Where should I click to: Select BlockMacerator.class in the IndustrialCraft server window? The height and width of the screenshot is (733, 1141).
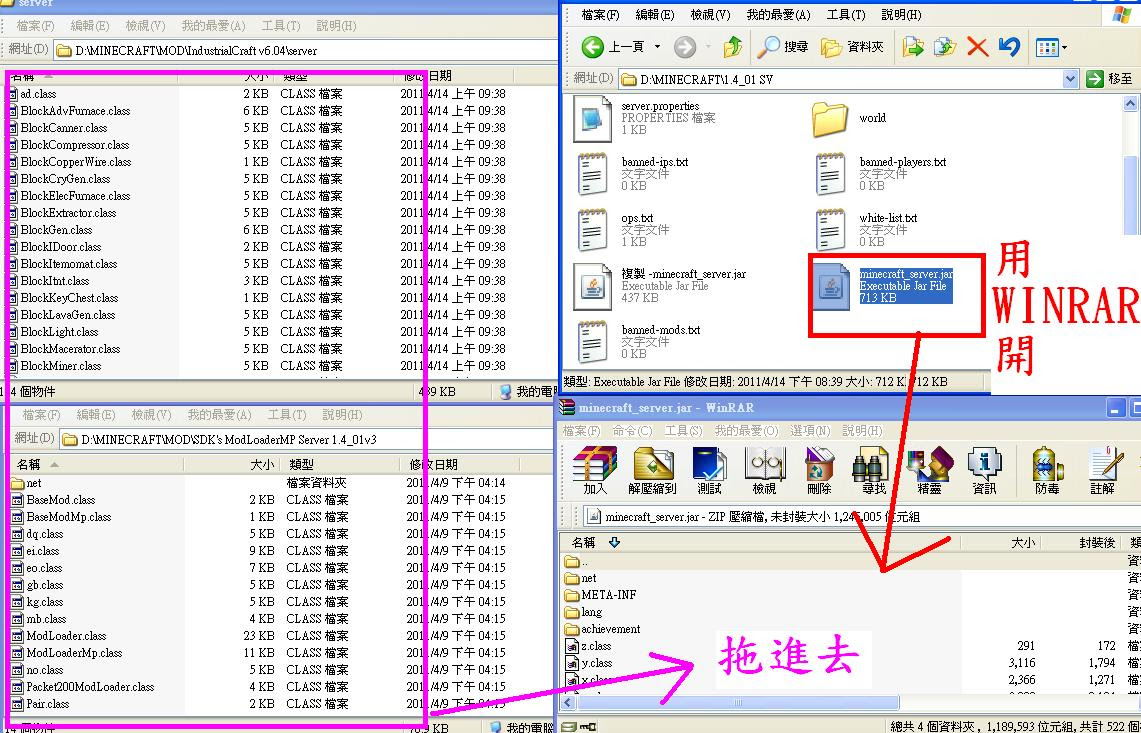tap(64, 349)
